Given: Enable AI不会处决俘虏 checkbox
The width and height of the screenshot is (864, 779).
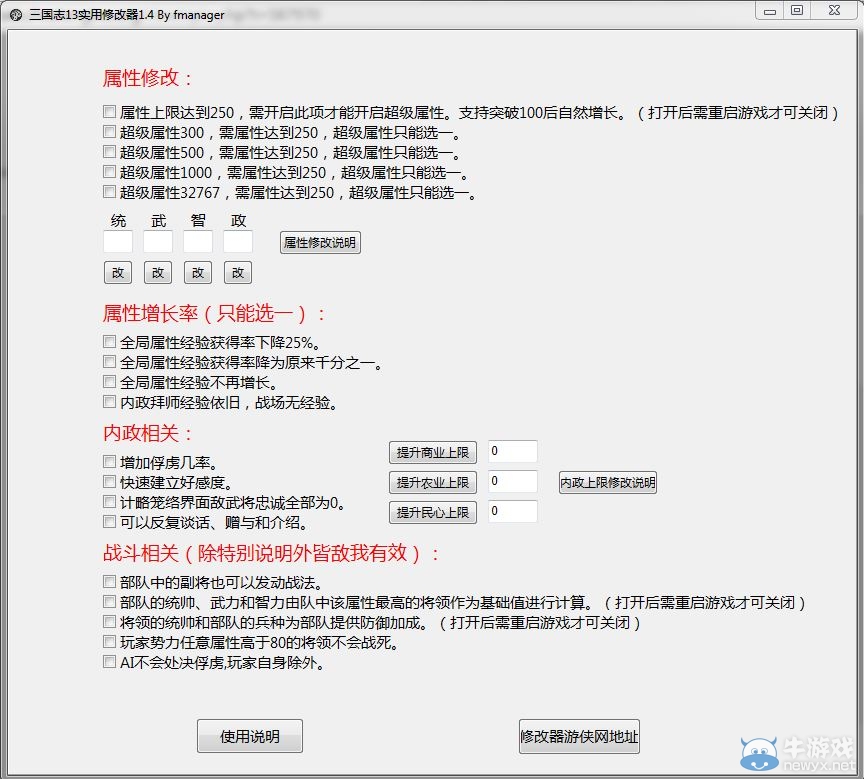Looking at the screenshot, I should pos(109,662).
